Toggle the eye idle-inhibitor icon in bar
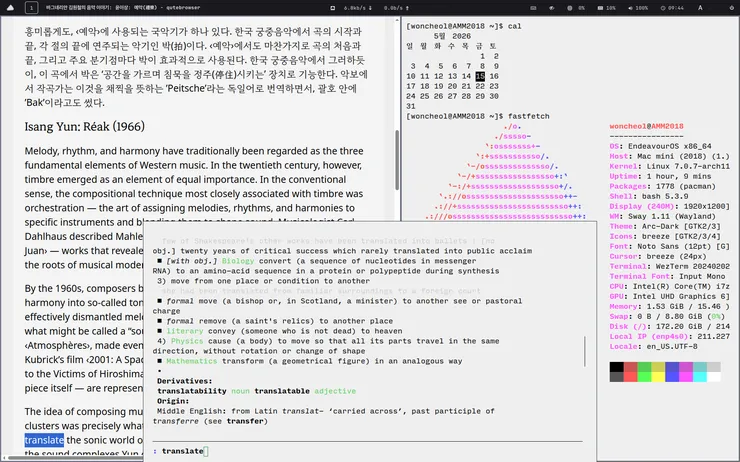 [x=552, y=8]
